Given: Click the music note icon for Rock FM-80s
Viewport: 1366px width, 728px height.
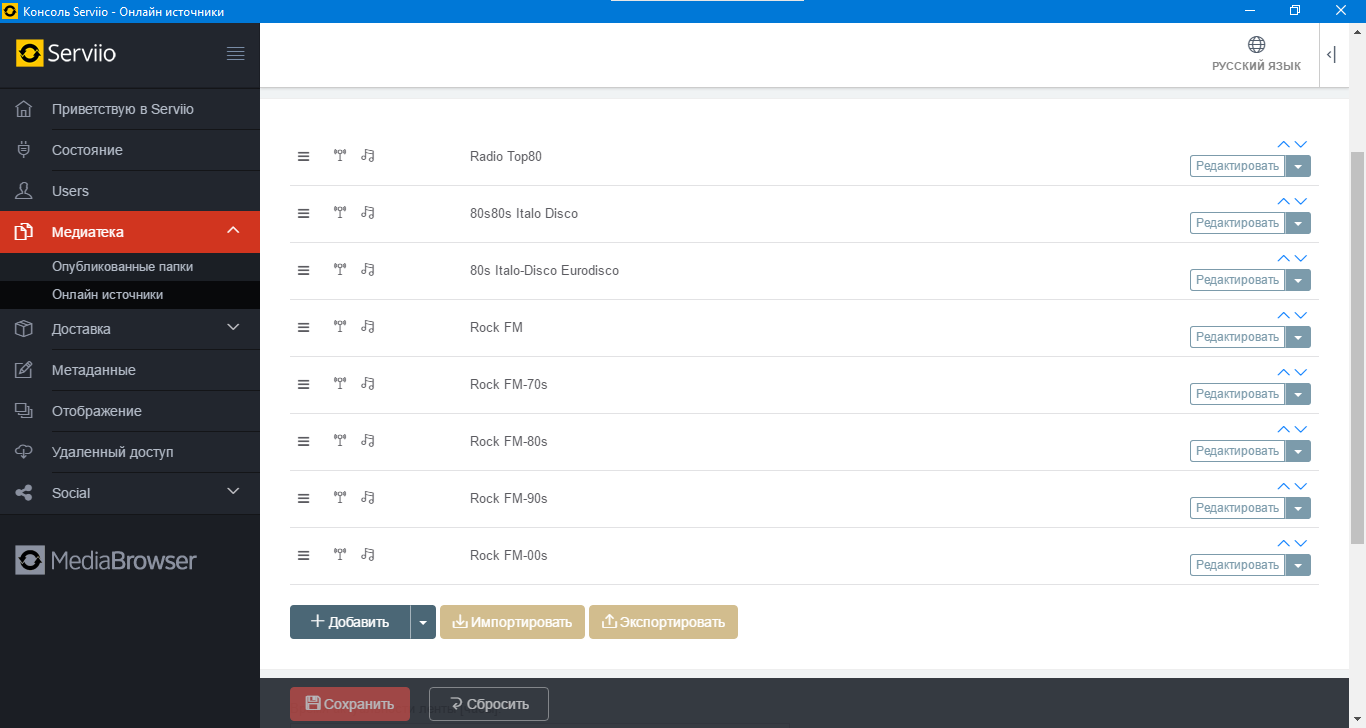Looking at the screenshot, I should pyautogui.click(x=368, y=440).
